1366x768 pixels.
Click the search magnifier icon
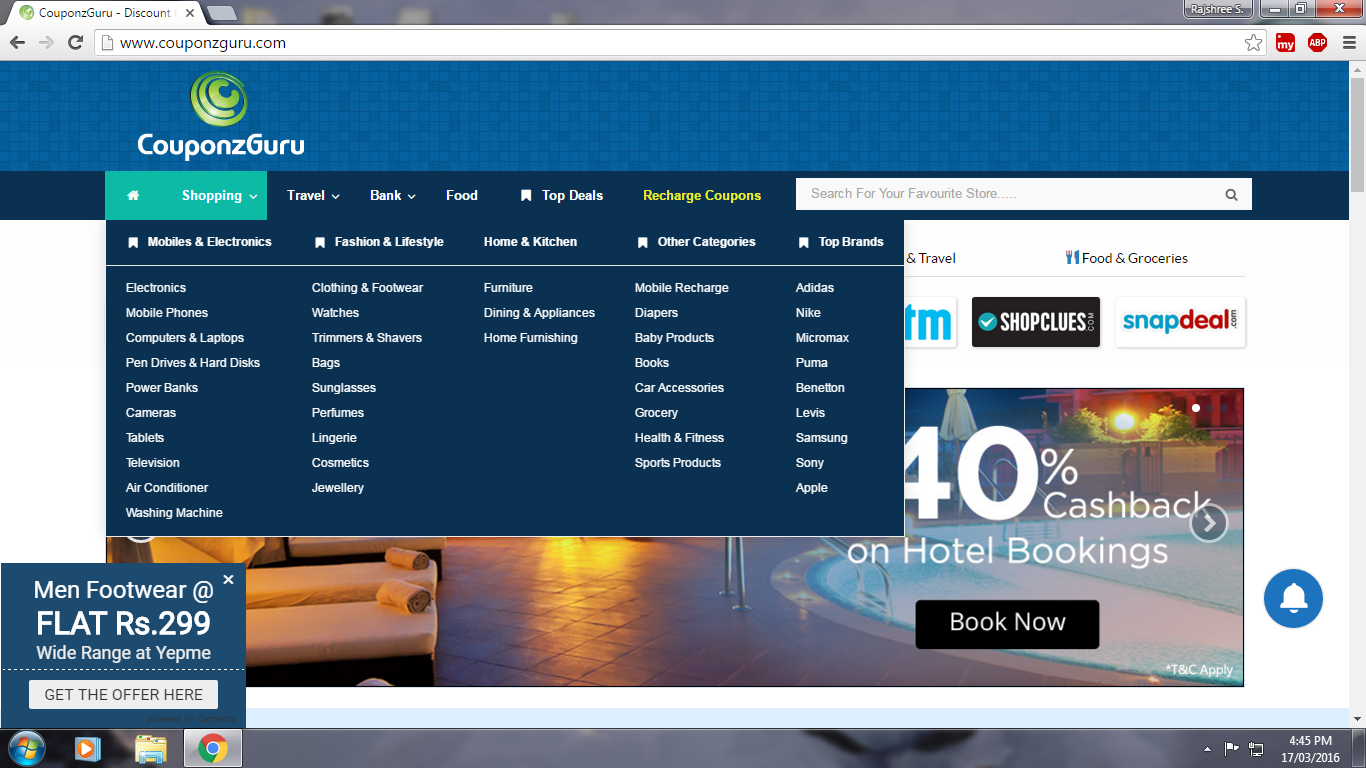point(1231,195)
